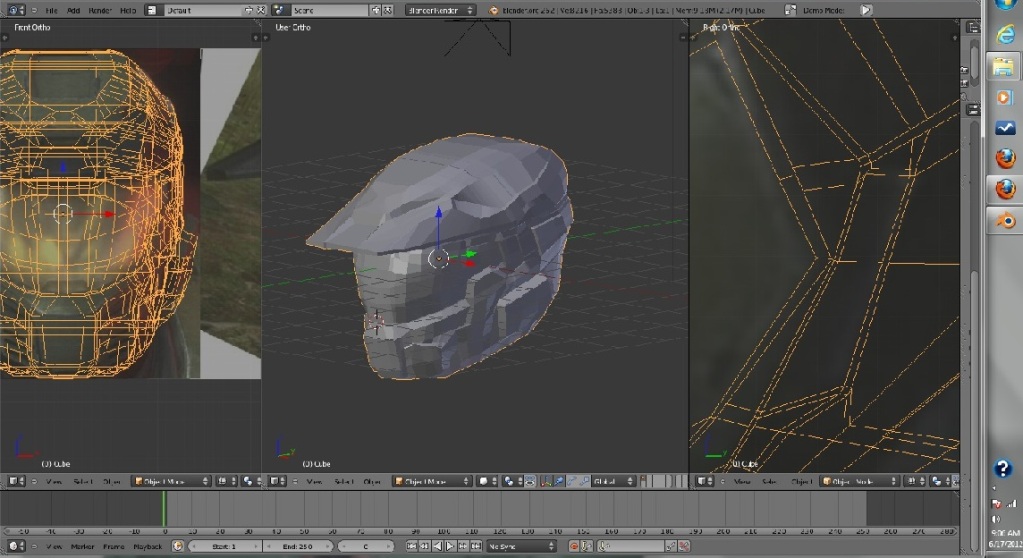1023x558 pixels.
Task: Add a new screen layout with plus button
Action: 249,10
